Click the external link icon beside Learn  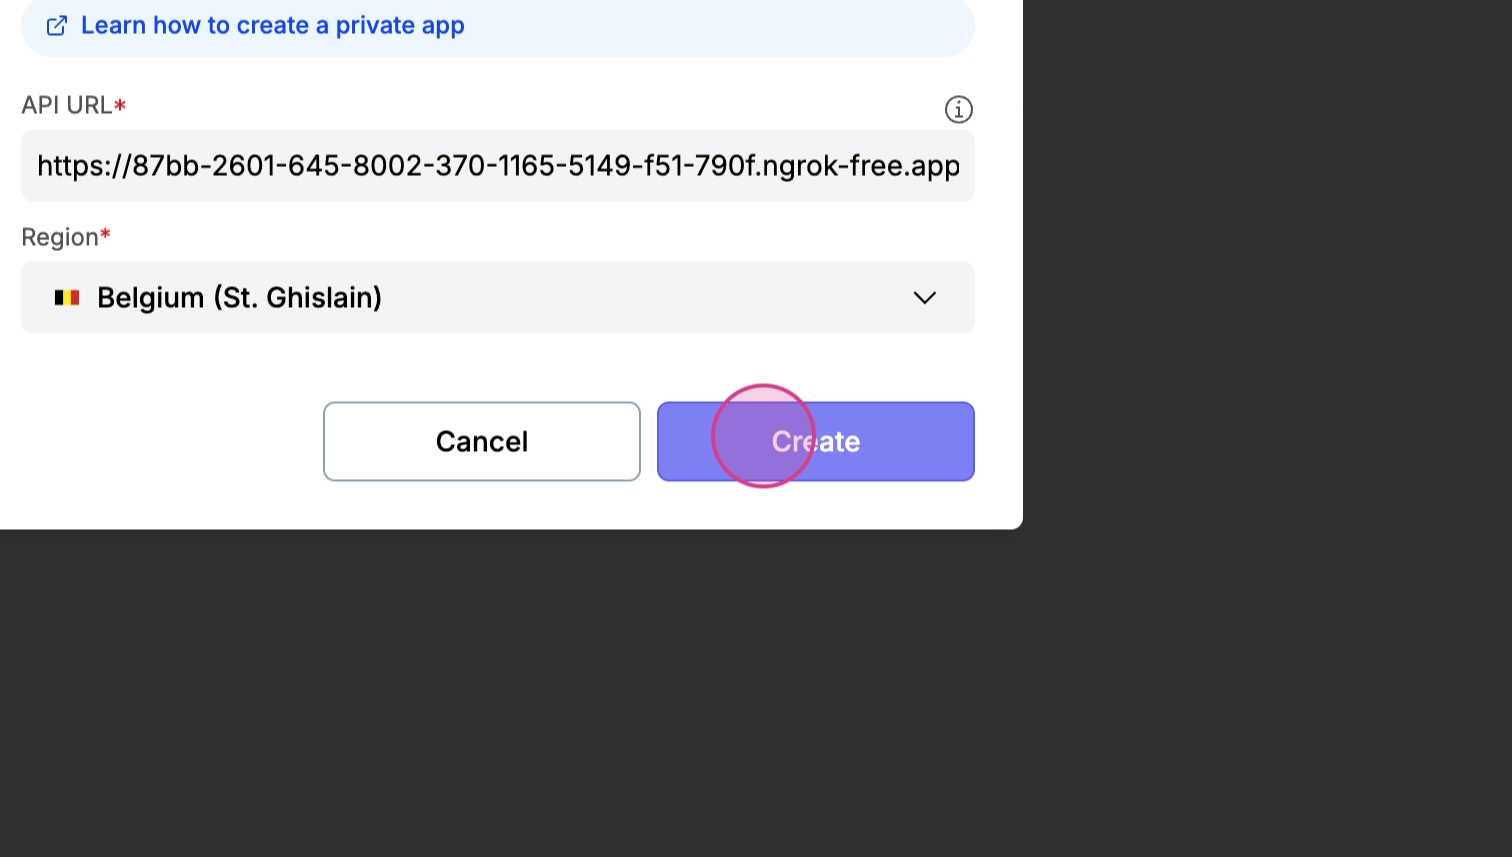57,26
